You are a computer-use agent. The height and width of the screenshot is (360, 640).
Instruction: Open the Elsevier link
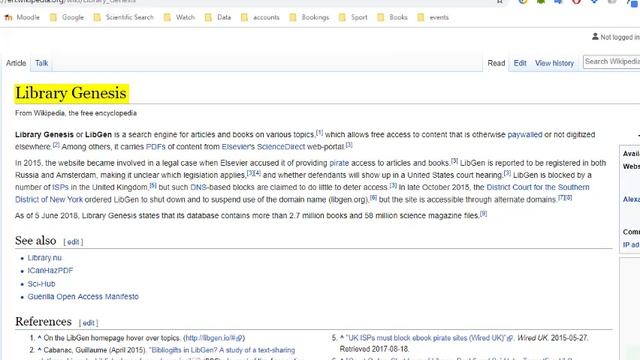coord(238,147)
